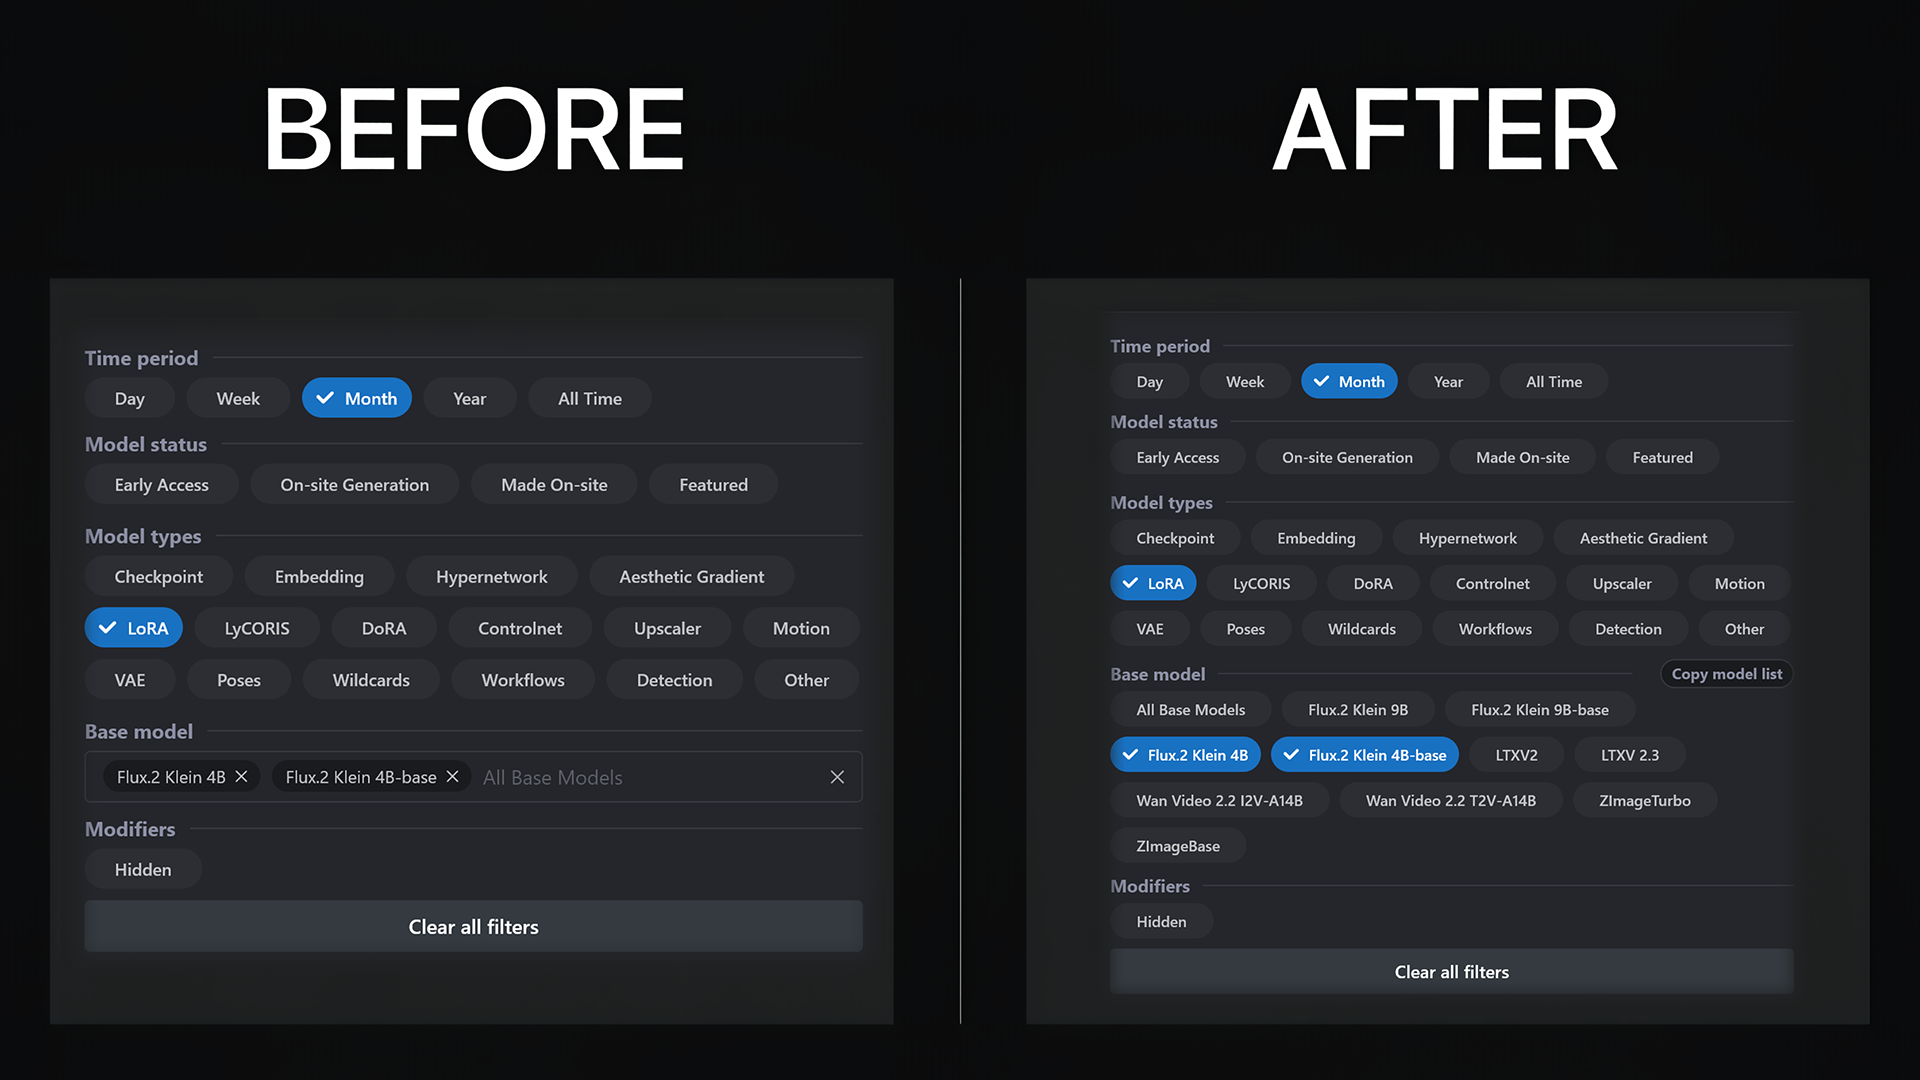Deselect Flux.2 Klein 4B-base chip in After panel
This screenshot has height=1080, width=1920.
[x=1365, y=755]
